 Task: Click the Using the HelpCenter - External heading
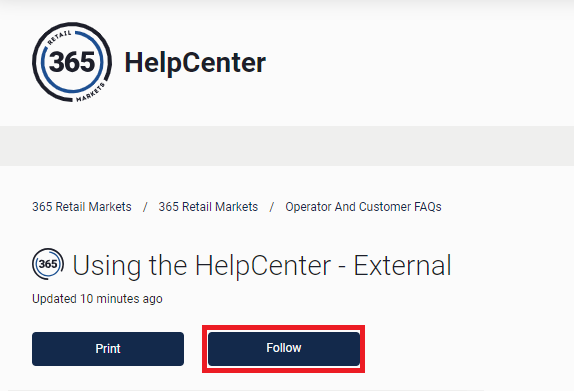[x=262, y=265]
